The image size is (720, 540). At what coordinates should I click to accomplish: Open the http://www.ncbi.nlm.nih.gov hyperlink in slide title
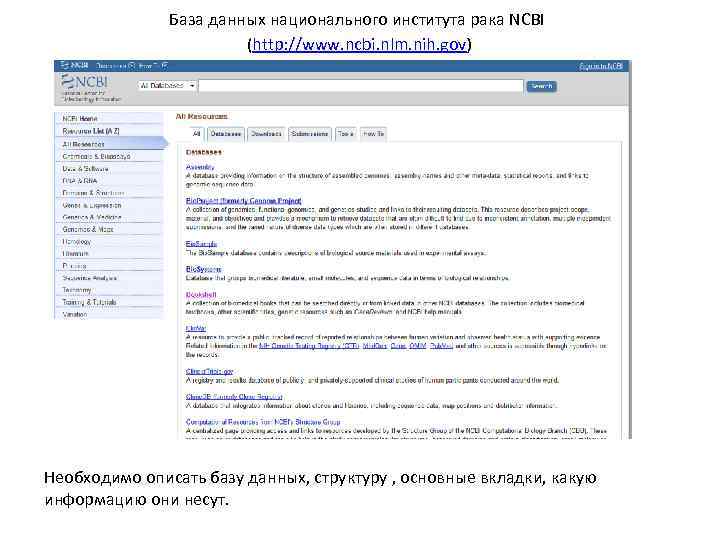click(360, 45)
